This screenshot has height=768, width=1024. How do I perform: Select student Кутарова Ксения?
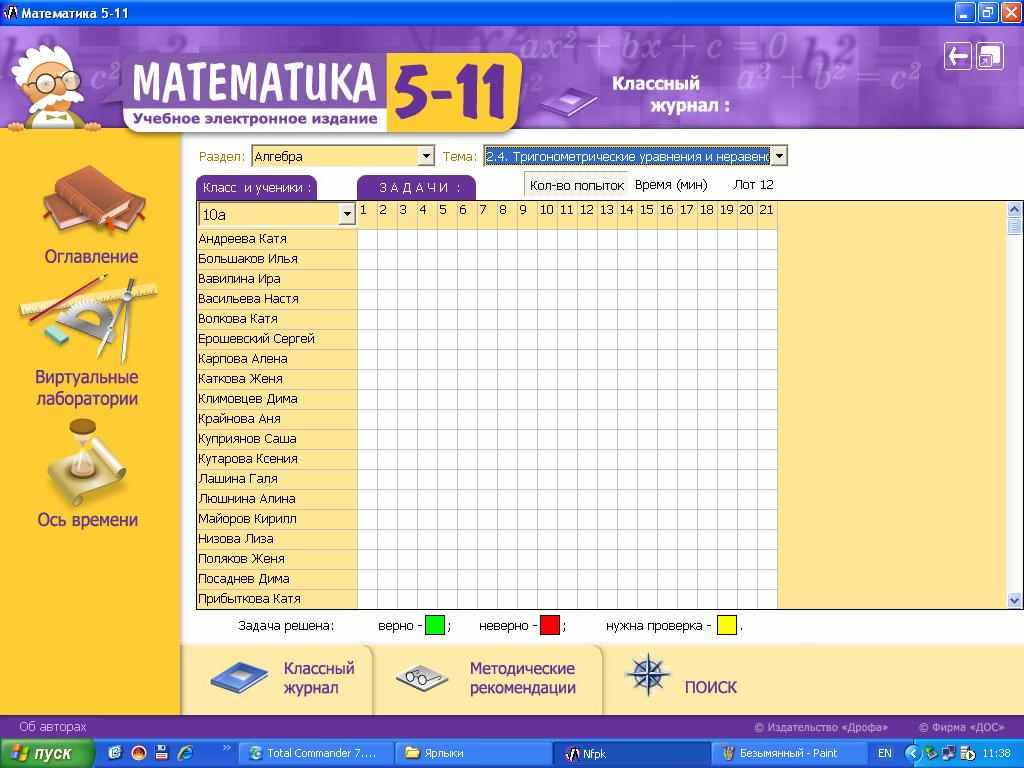click(277, 458)
